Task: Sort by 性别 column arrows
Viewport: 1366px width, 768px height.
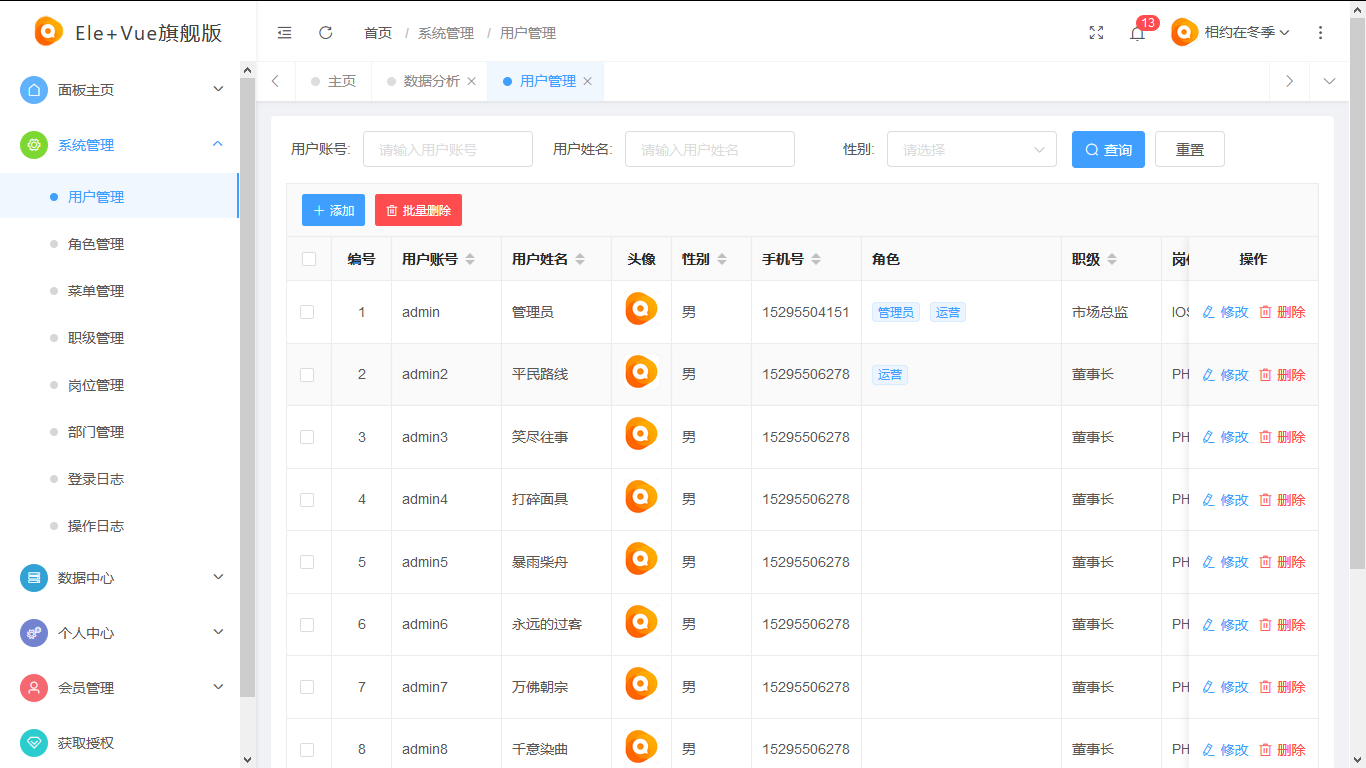Action: (x=722, y=259)
